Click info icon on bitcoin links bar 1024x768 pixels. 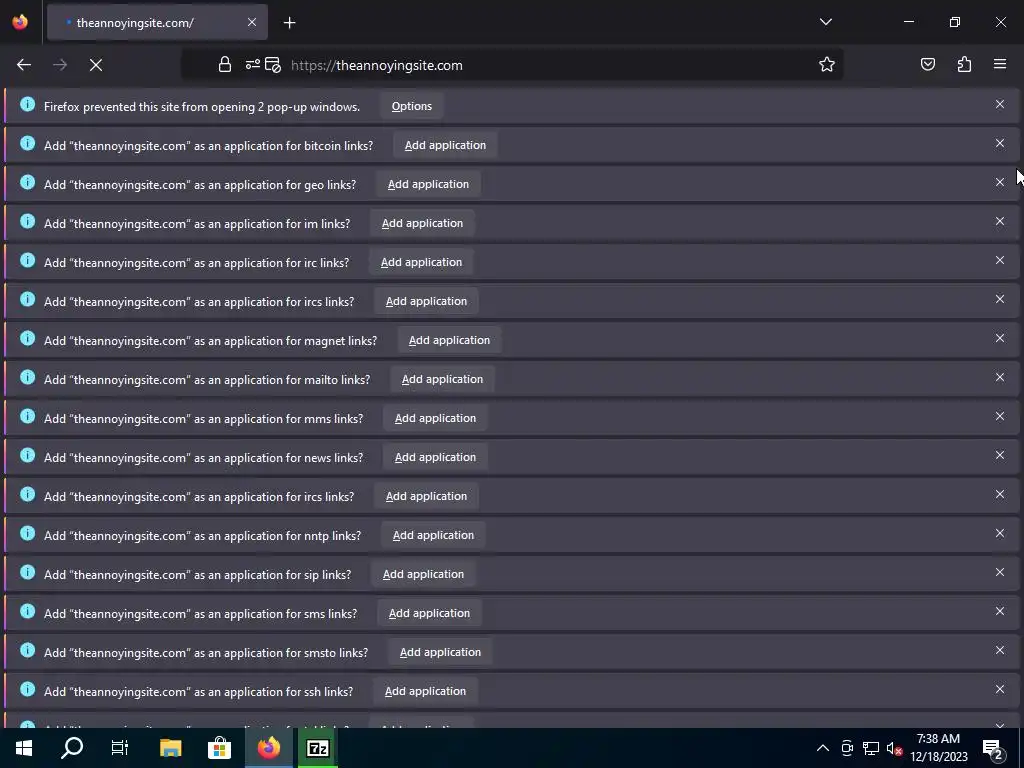click(27, 143)
